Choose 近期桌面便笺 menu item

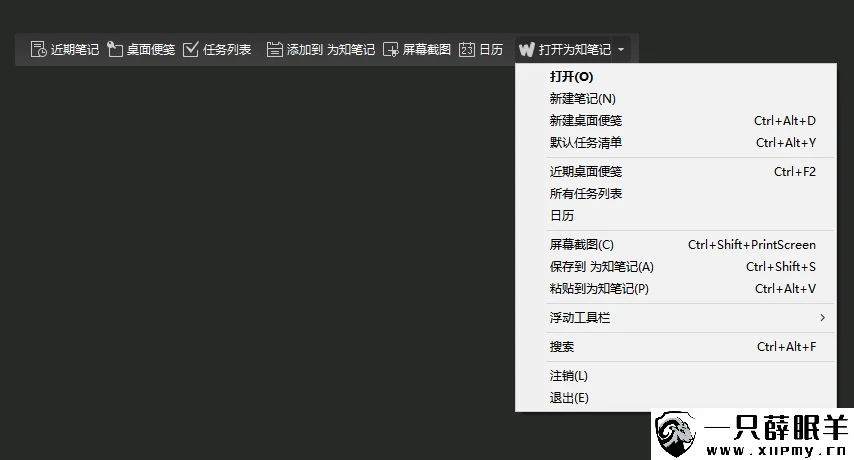pos(676,171)
